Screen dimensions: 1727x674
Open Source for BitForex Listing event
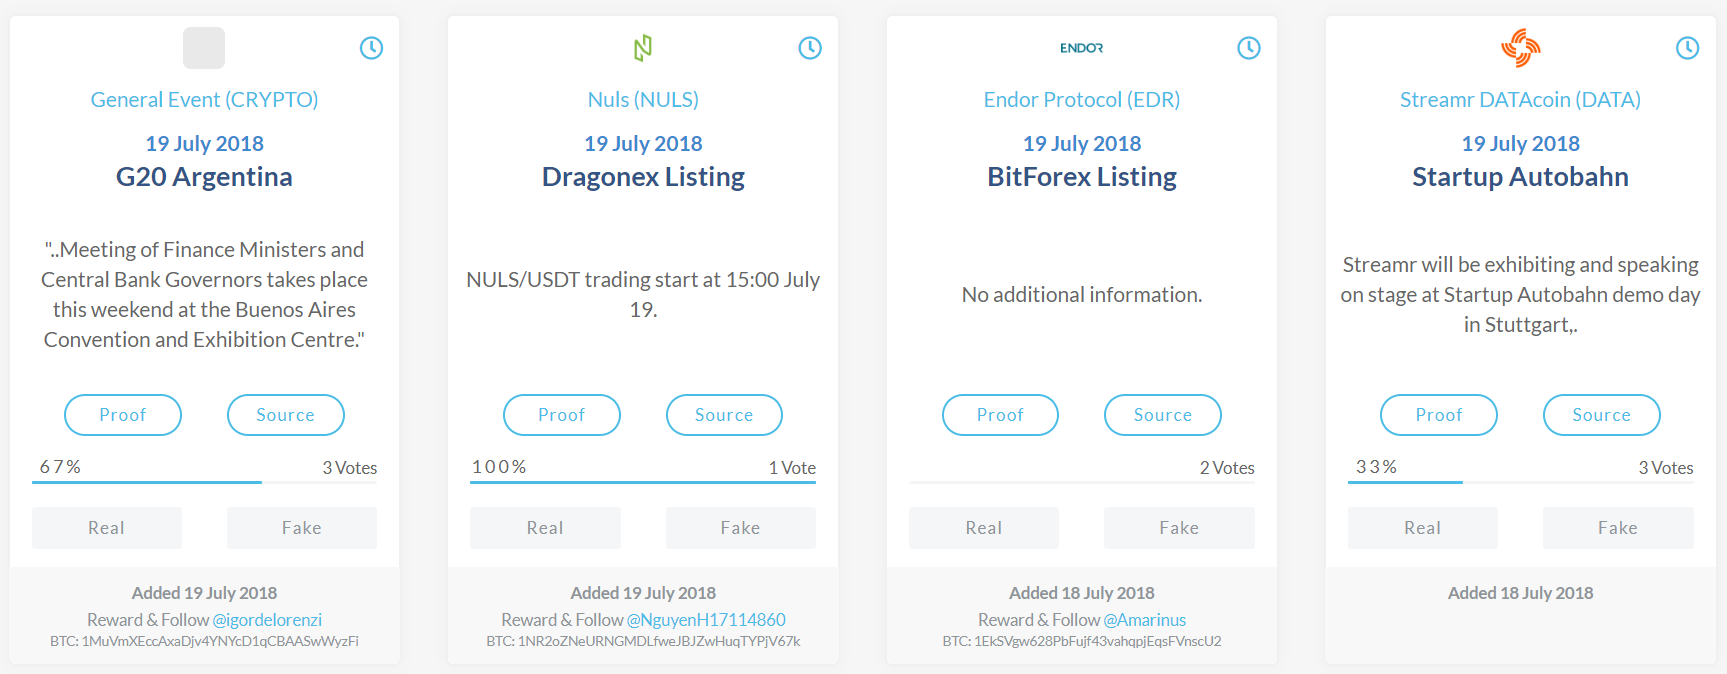pos(1162,415)
